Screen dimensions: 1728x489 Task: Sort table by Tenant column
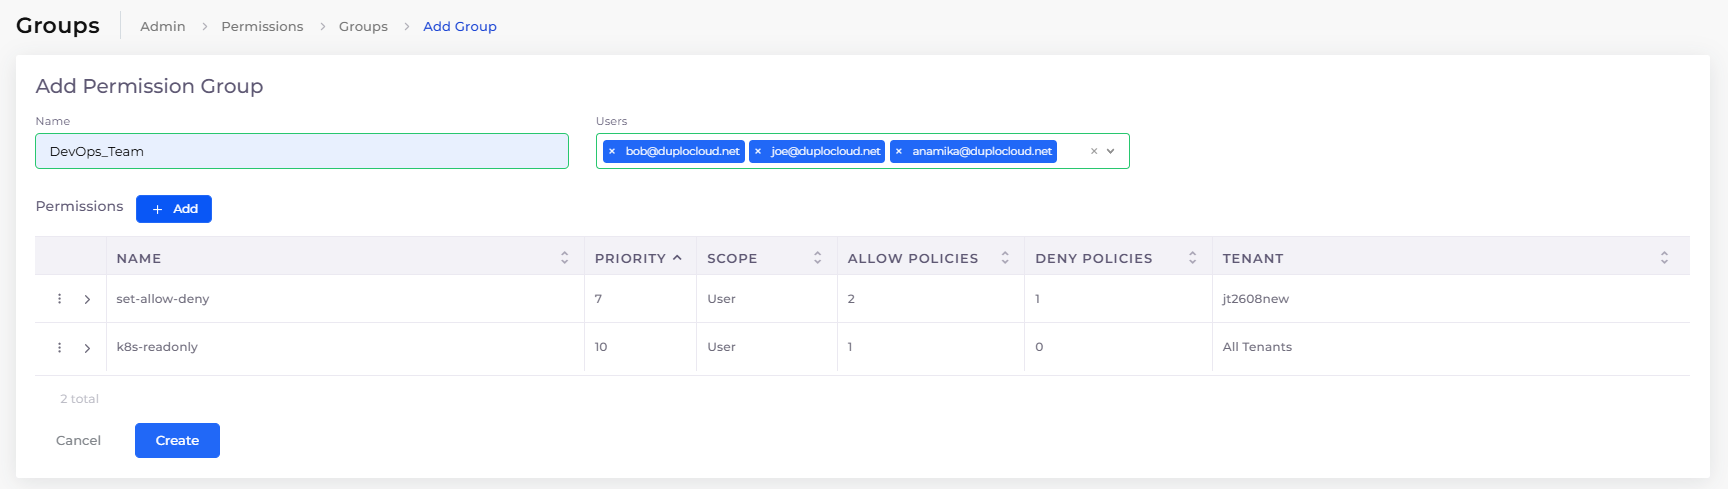tap(1664, 258)
